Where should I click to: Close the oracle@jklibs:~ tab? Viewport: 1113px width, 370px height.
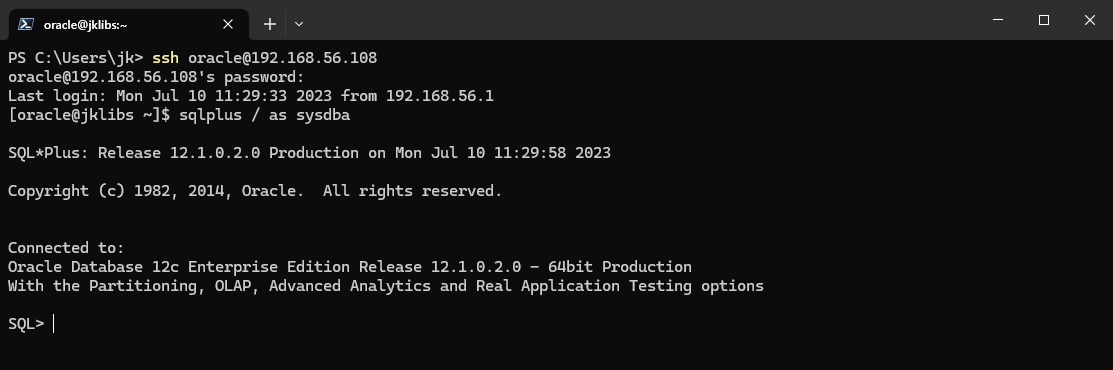tap(228, 24)
